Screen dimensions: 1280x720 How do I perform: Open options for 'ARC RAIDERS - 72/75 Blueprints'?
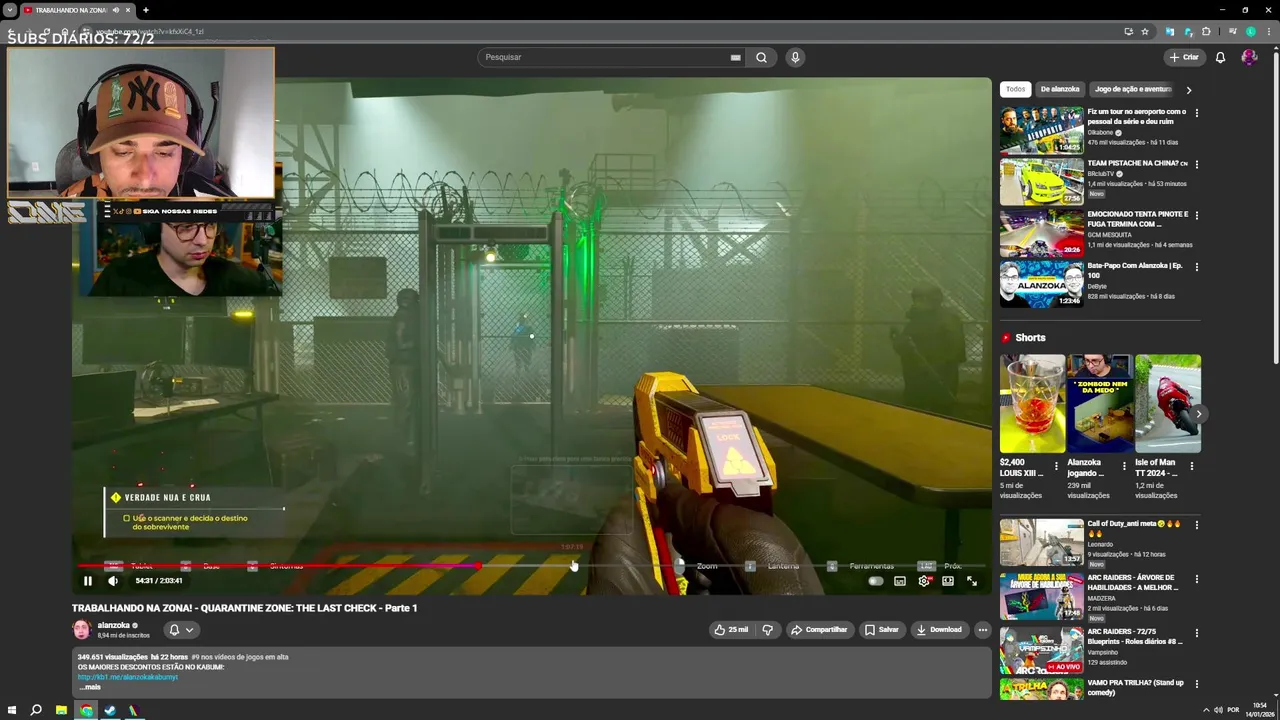[1197, 634]
